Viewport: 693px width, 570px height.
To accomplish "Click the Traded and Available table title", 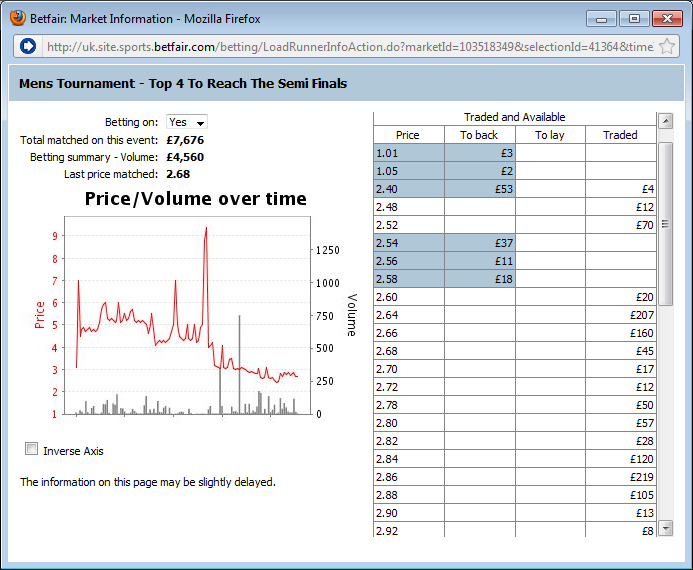I will pos(514,117).
